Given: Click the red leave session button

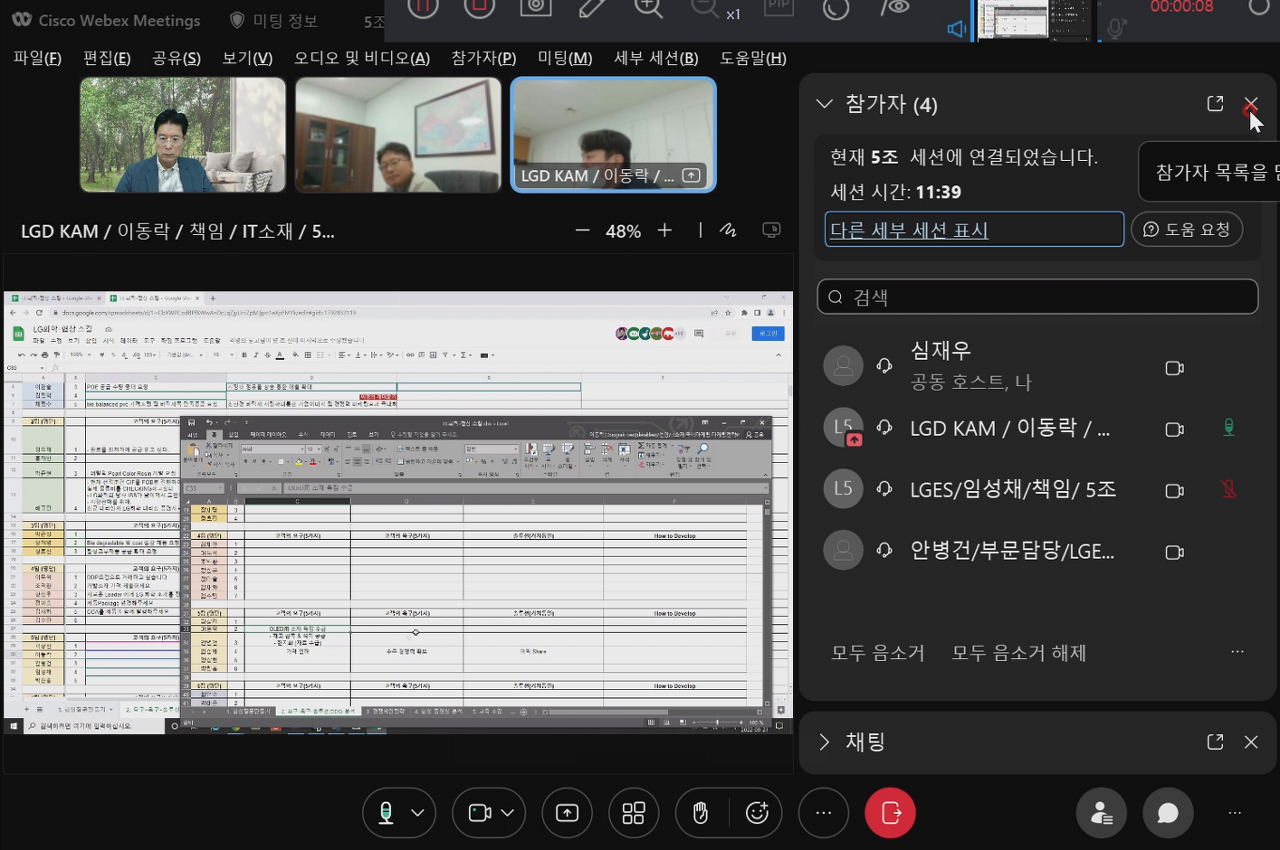Looking at the screenshot, I should tap(890, 813).
